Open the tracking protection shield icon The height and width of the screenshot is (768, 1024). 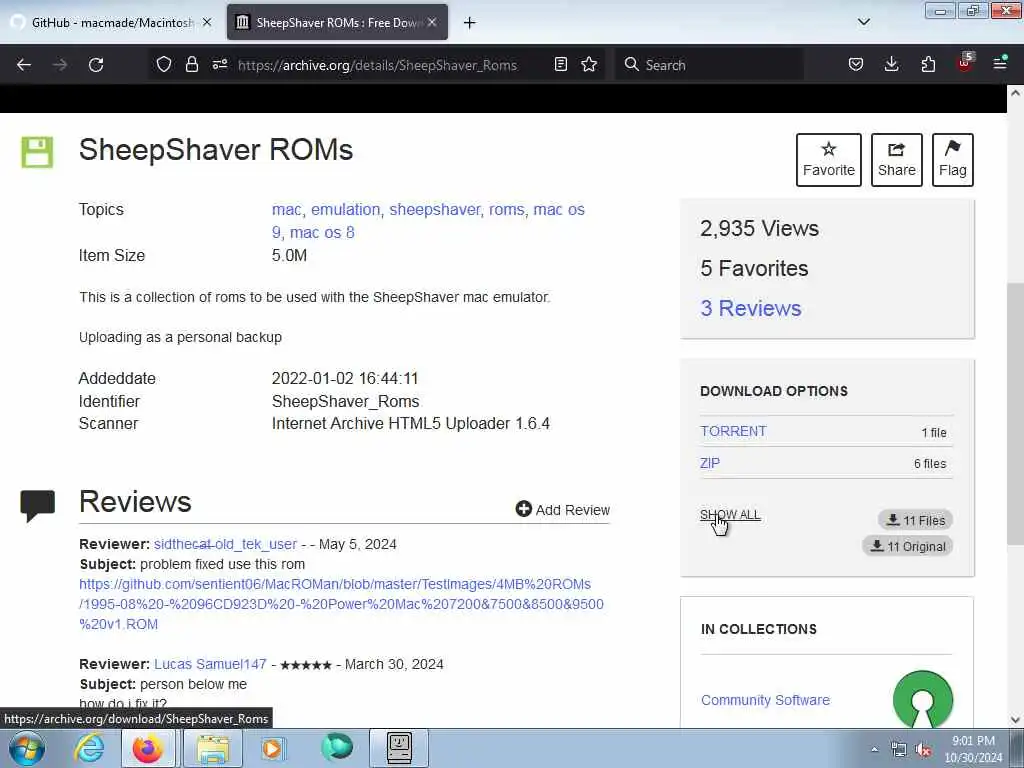[164, 64]
